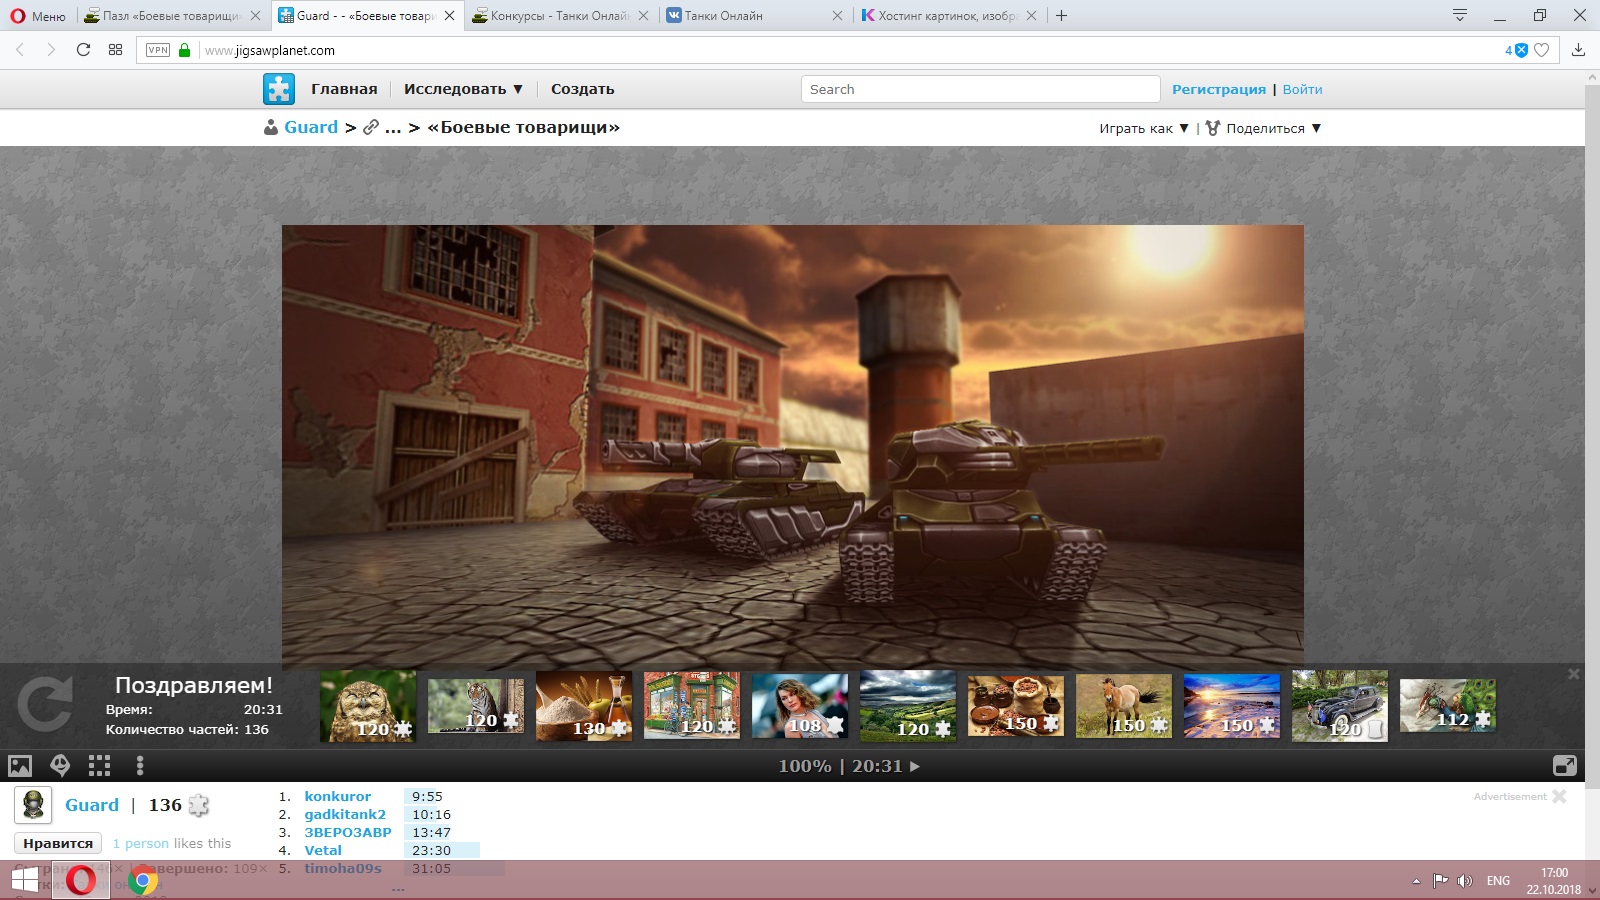Click Guard's avatar picture
The image size is (1600, 900).
point(33,805)
